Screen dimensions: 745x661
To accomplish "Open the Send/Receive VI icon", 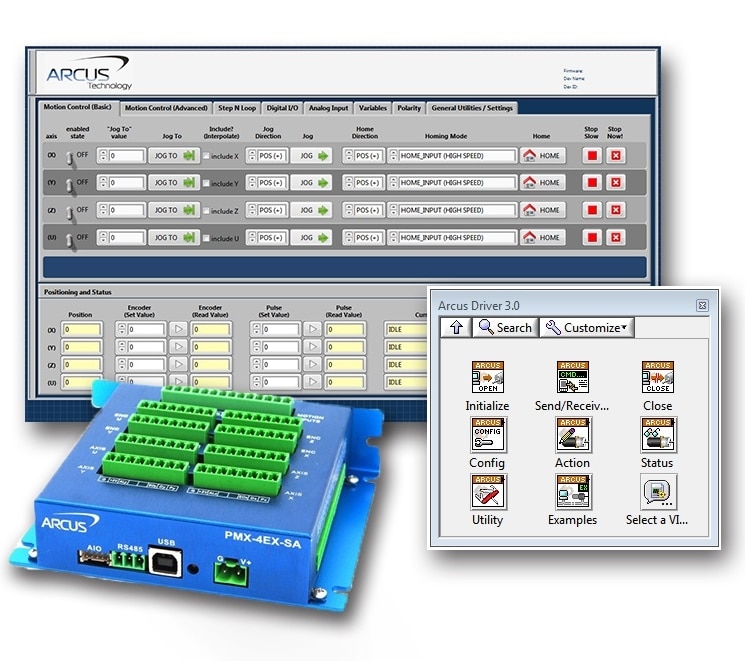I will (x=573, y=377).
